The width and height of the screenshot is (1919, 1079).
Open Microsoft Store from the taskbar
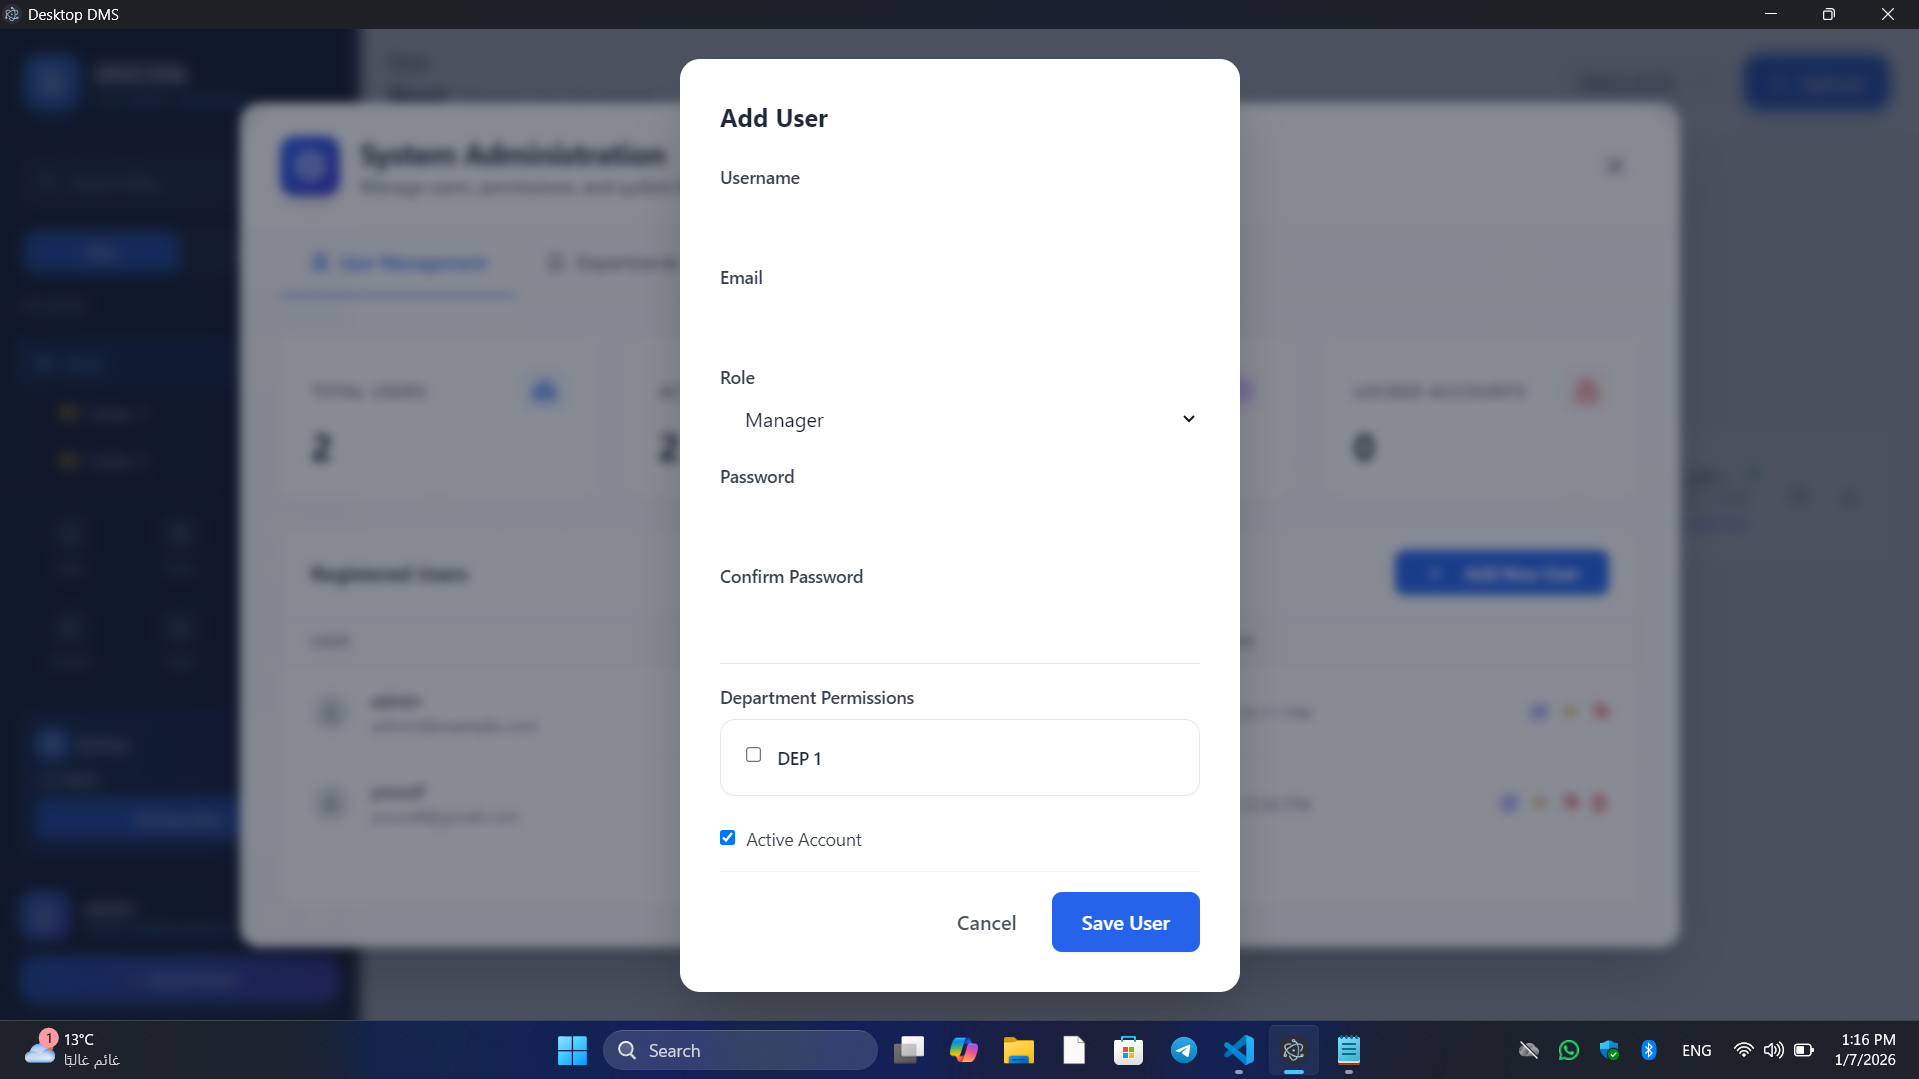point(1128,1050)
